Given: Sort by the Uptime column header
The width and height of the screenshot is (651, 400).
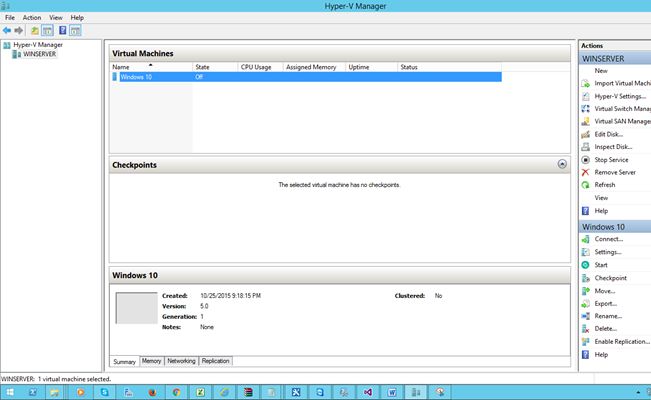Looking at the screenshot, I should pyautogui.click(x=371, y=67).
